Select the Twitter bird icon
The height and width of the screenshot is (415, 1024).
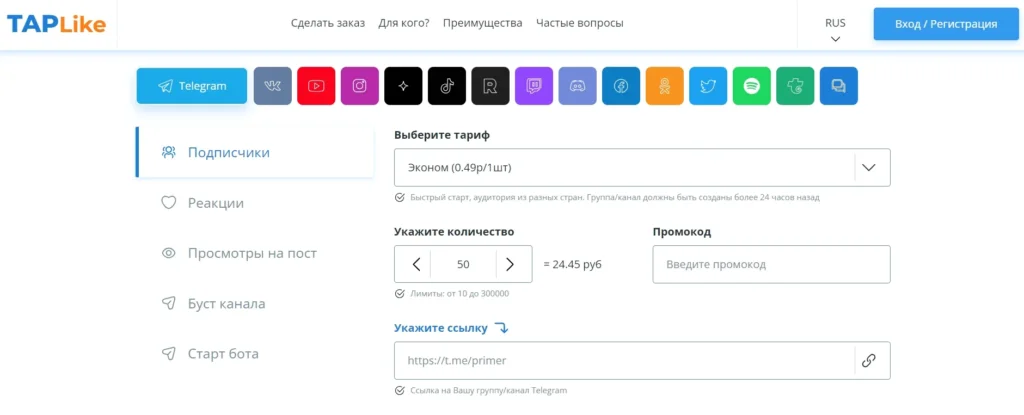708,86
